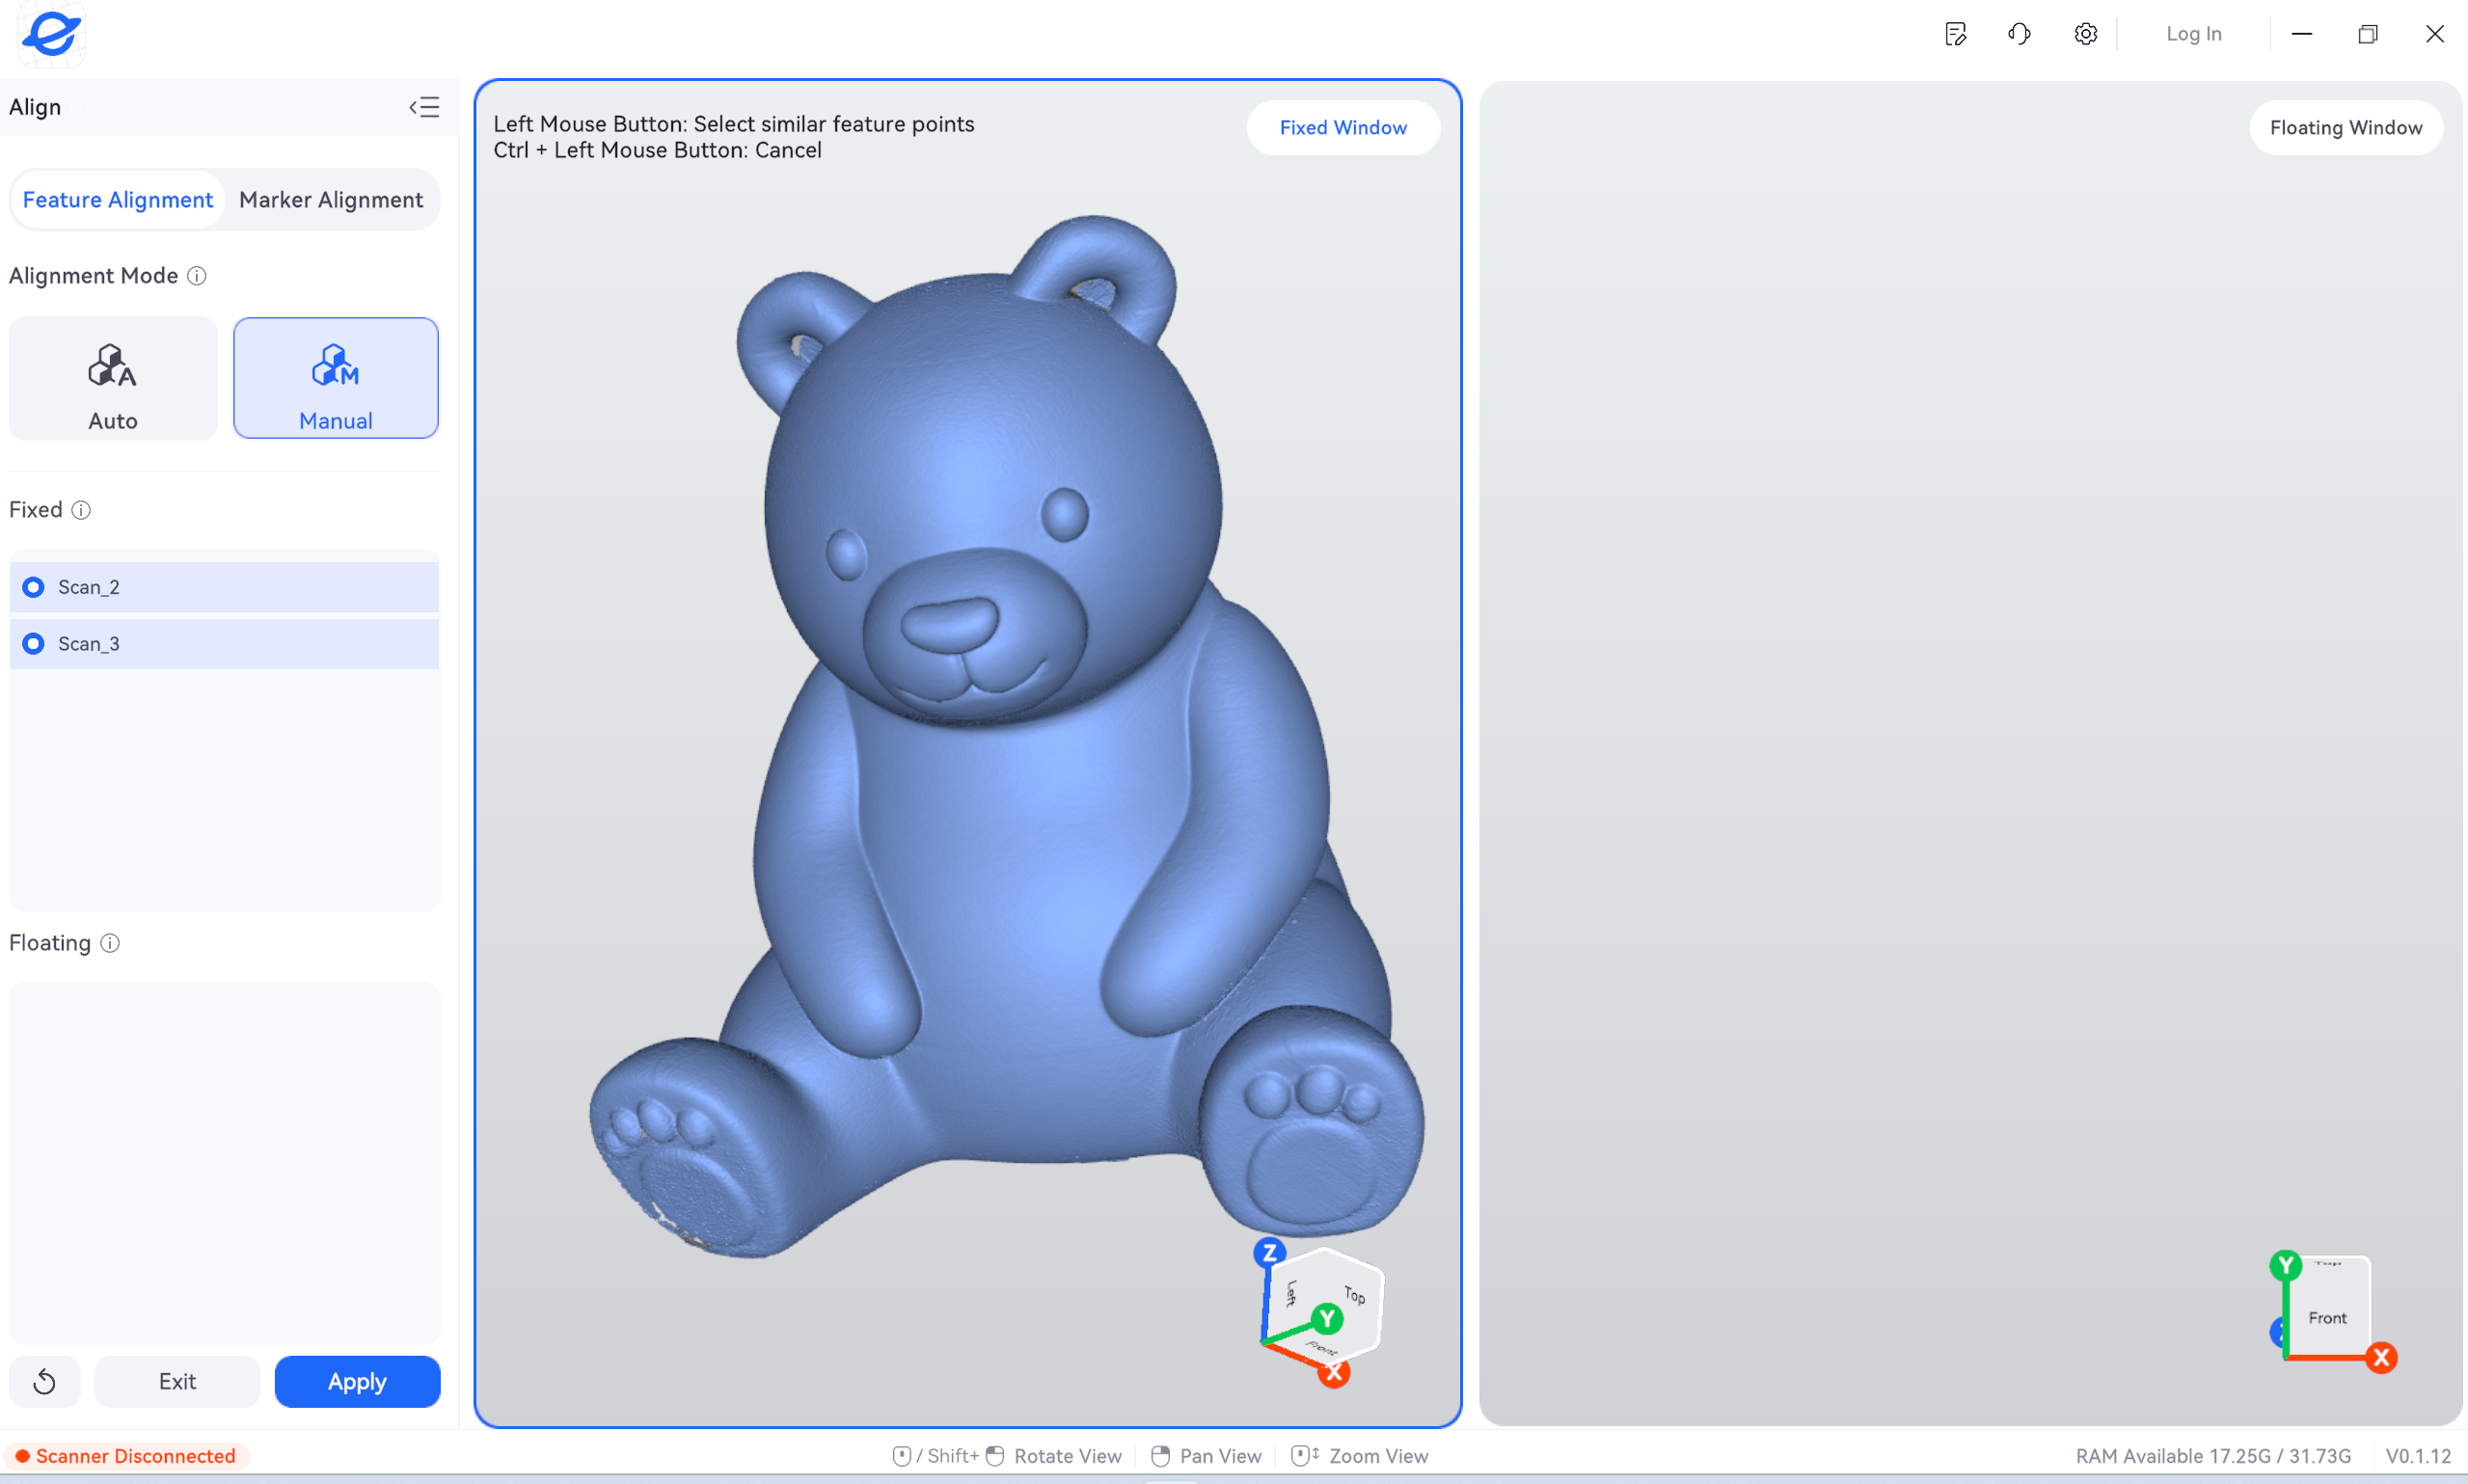Image resolution: width=2468 pixels, height=1484 pixels.
Task: Restore down the application window
Action: [x=2367, y=34]
